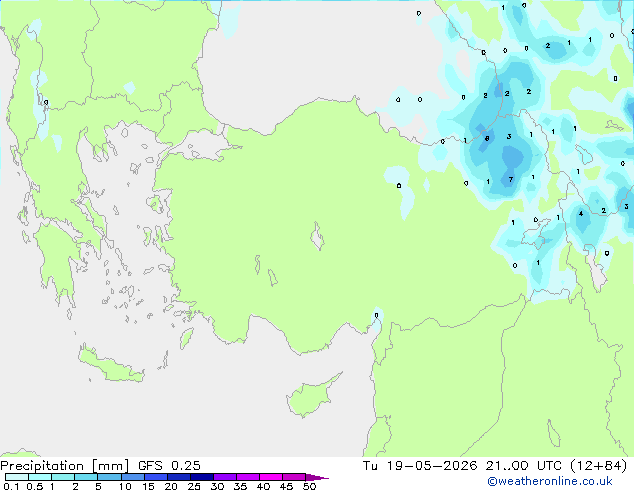The image size is (634, 490).
Task: Click the 35–40 mm legend color swatch
Action: click(x=247, y=477)
